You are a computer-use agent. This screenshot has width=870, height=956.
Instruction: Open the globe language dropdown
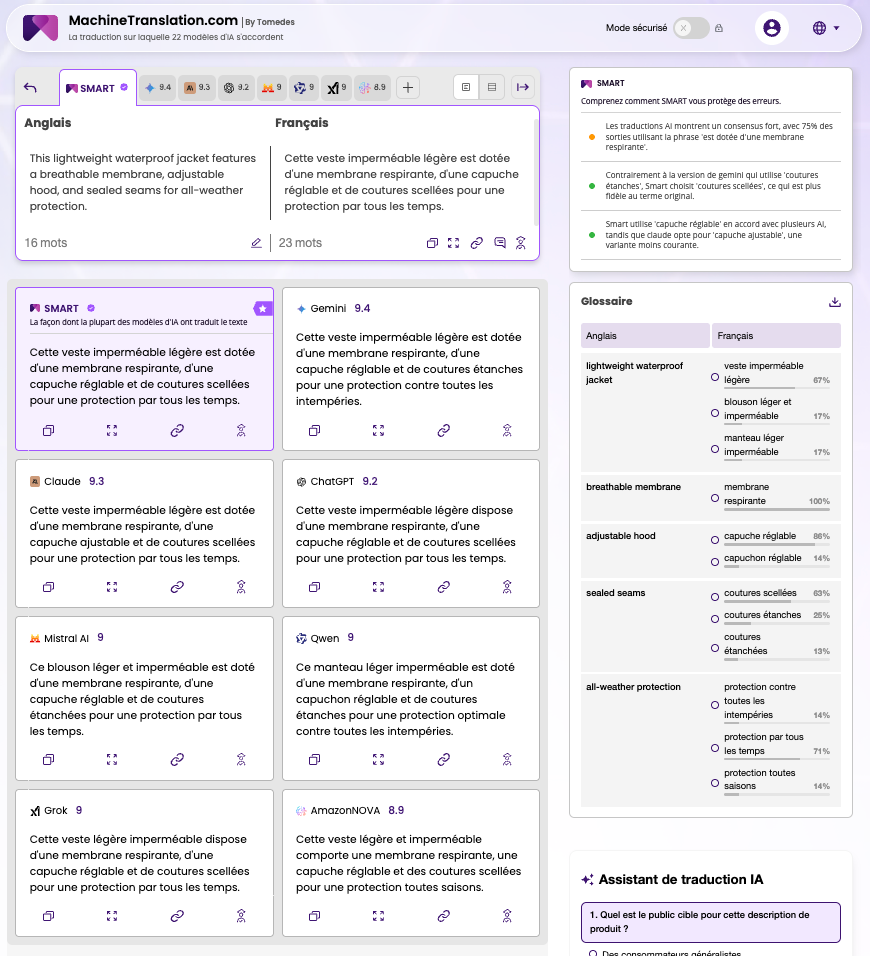(825, 28)
